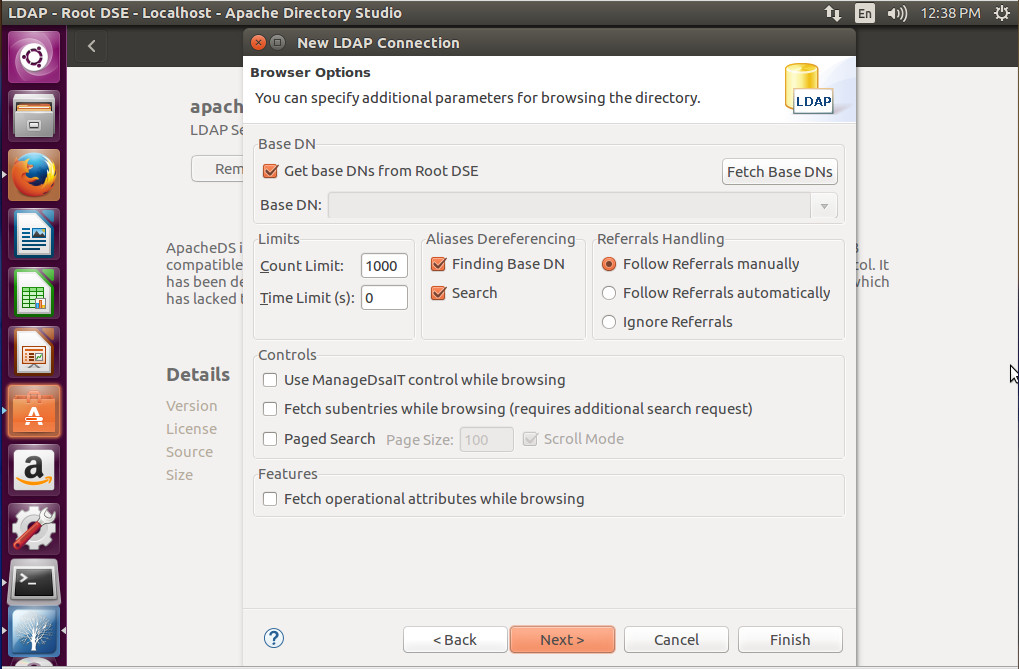1019x669 pixels.
Task: Enable Paged Search checkbox
Action: [270, 439]
